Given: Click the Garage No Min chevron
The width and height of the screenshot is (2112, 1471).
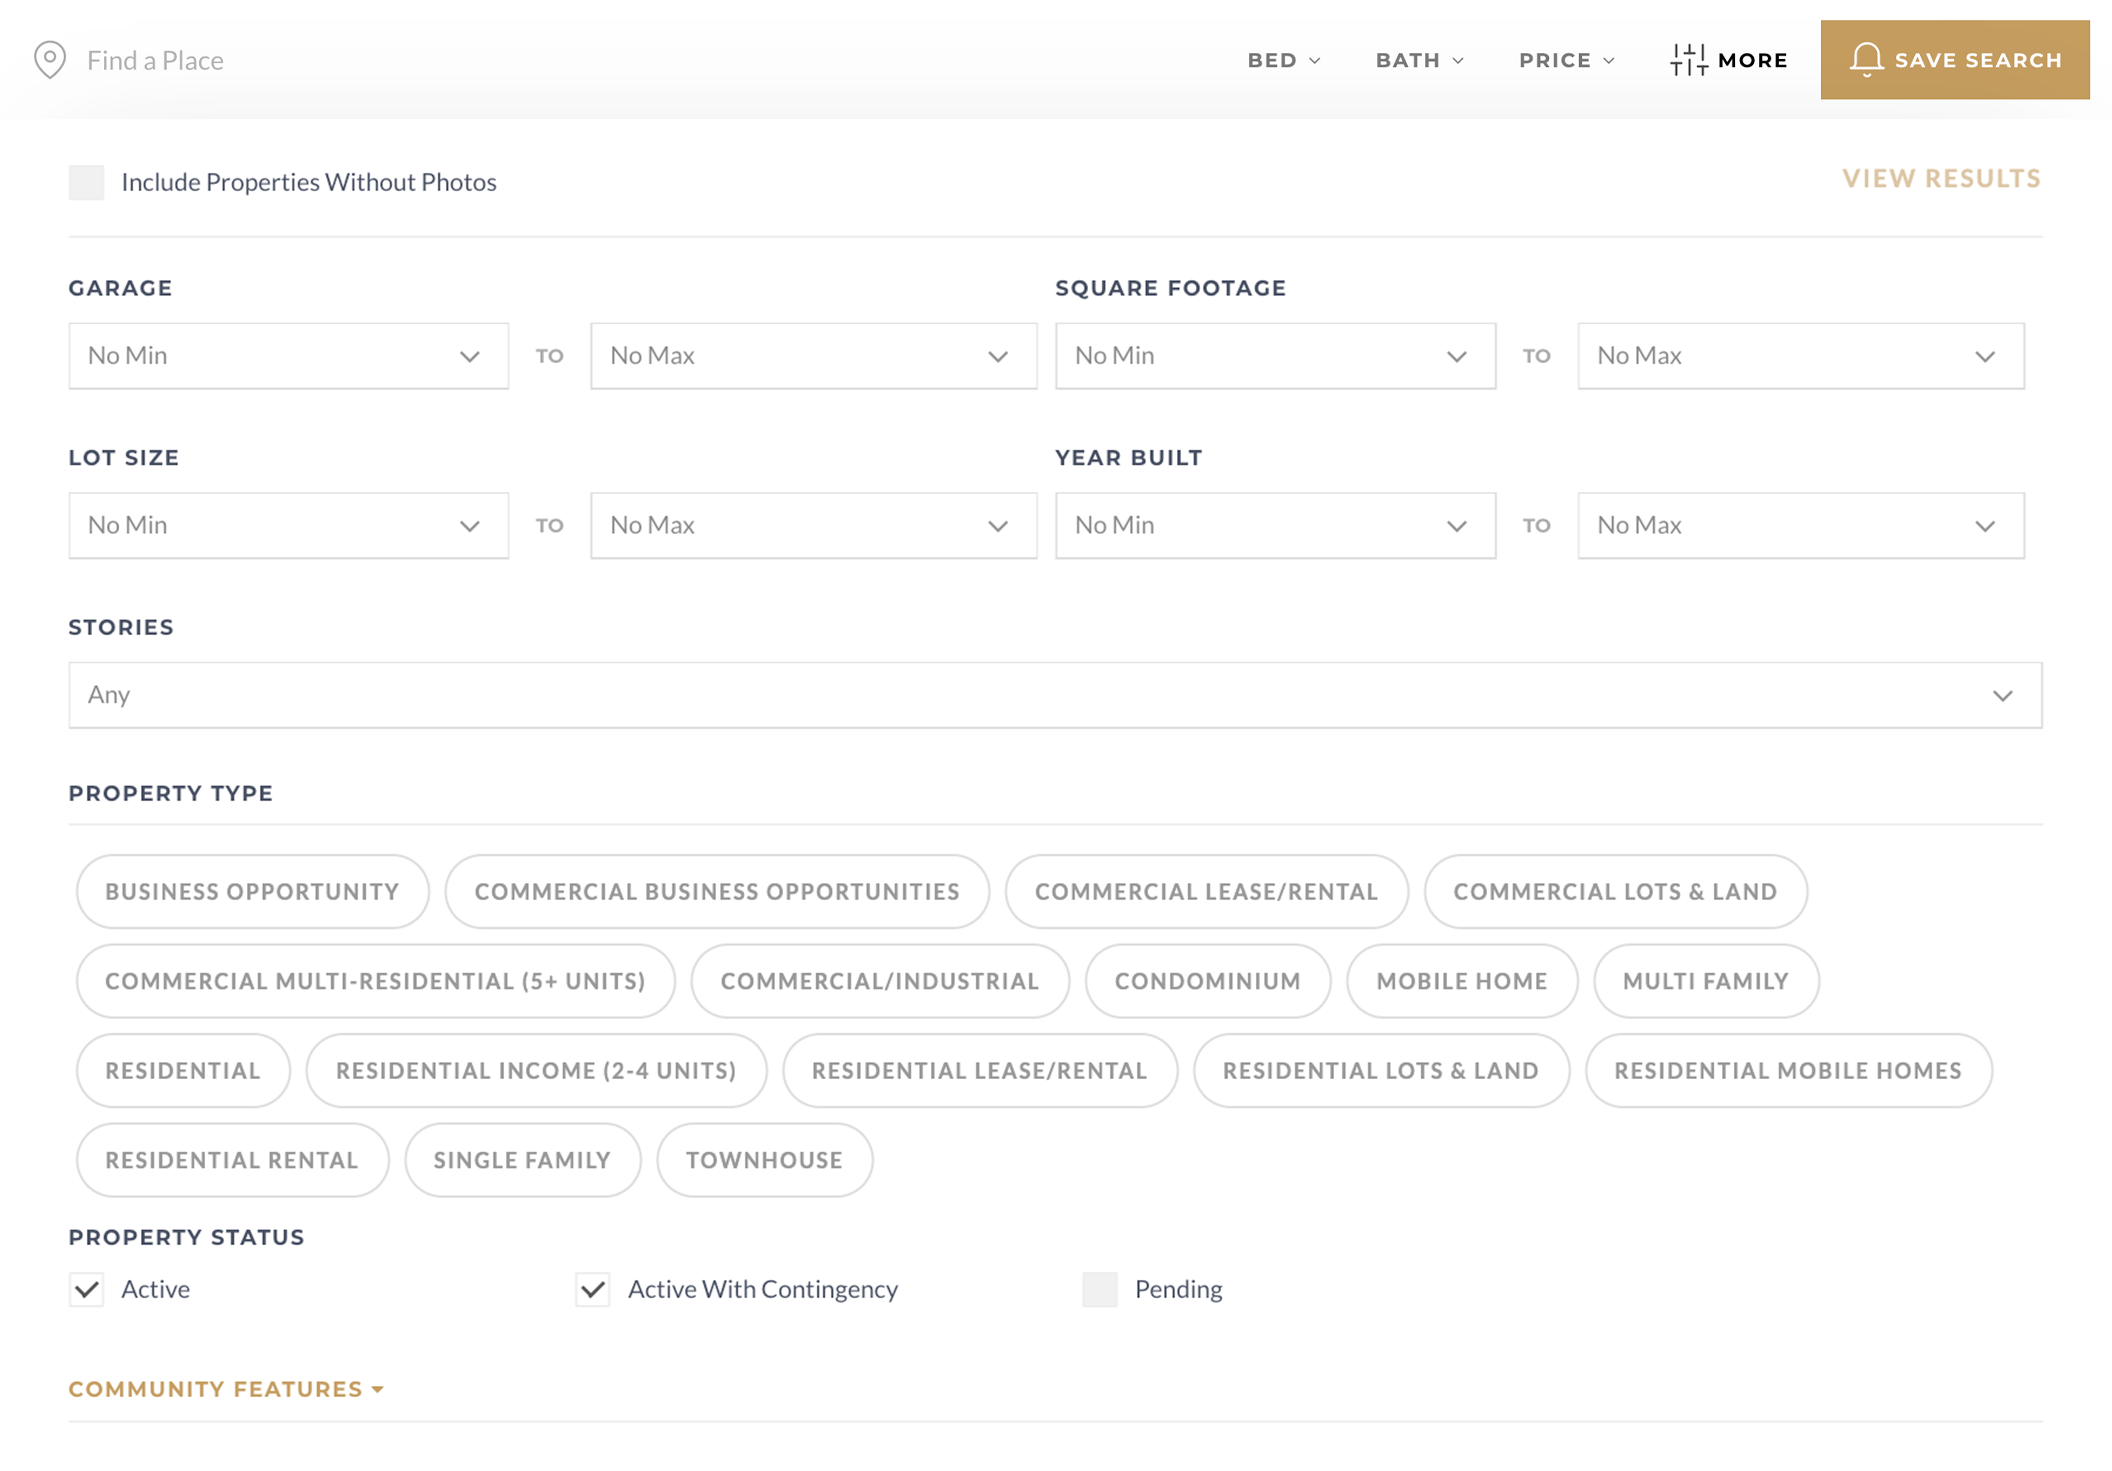Looking at the screenshot, I should pyautogui.click(x=469, y=356).
